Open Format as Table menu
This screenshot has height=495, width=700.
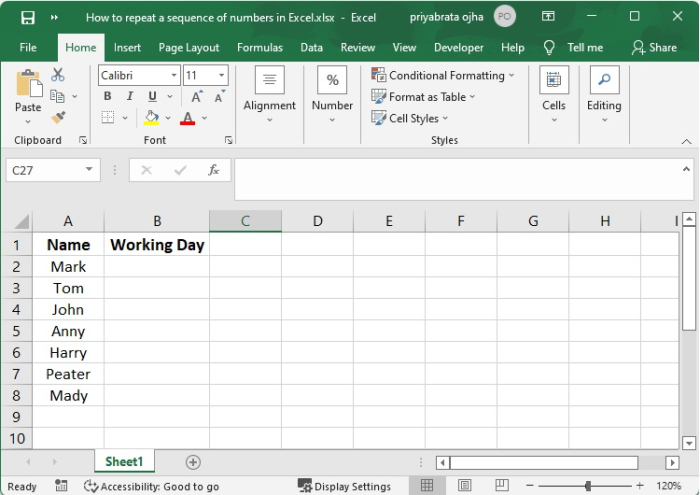[423, 96]
